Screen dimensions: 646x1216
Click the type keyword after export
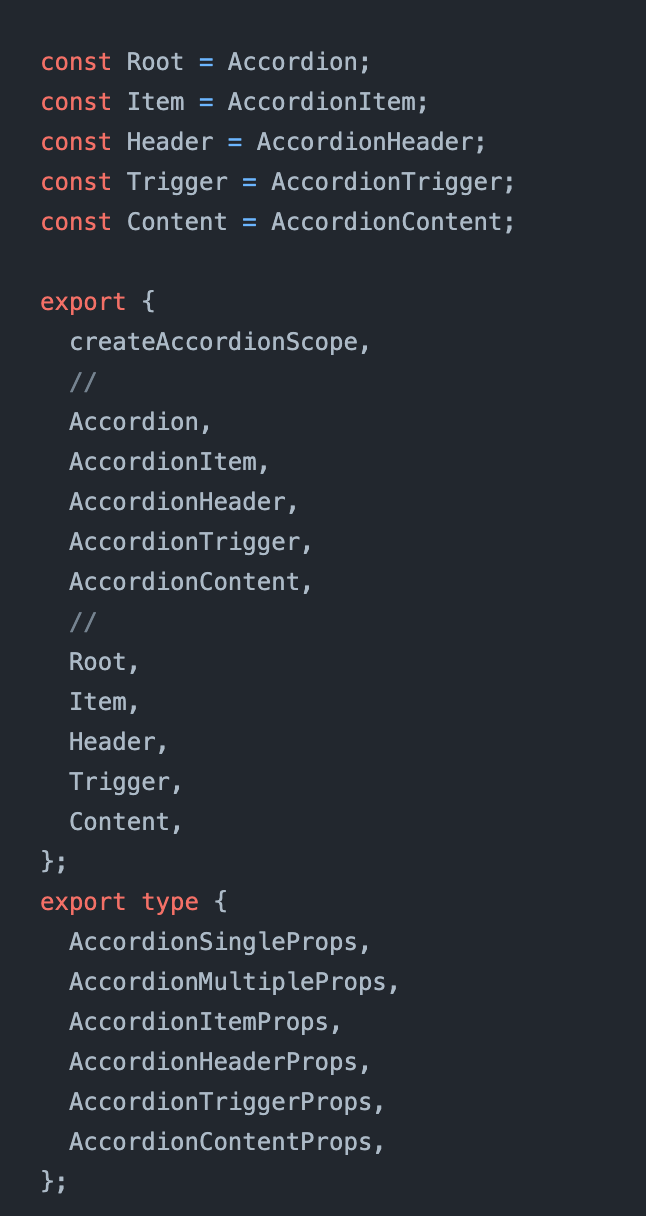(x=170, y=902)
